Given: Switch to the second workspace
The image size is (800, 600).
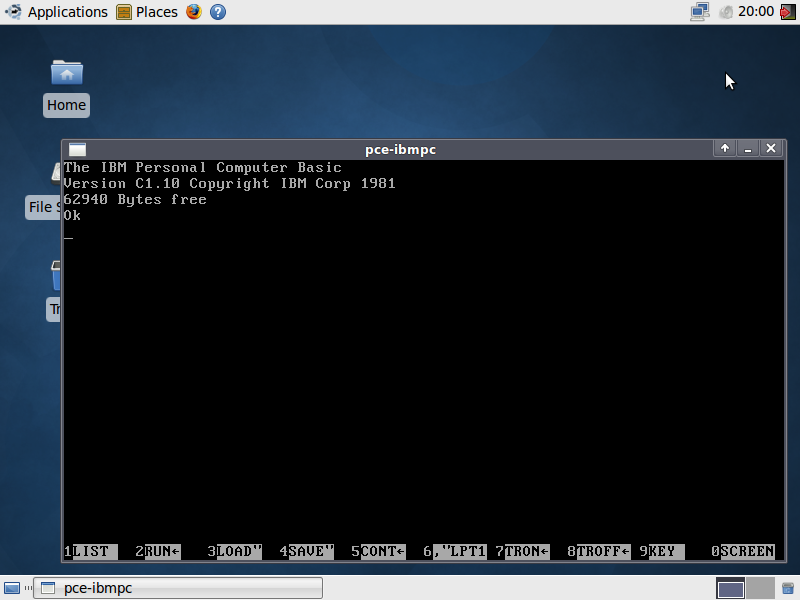Looking at the screenshot, I should pyautogui.click(x=760, y=588).
